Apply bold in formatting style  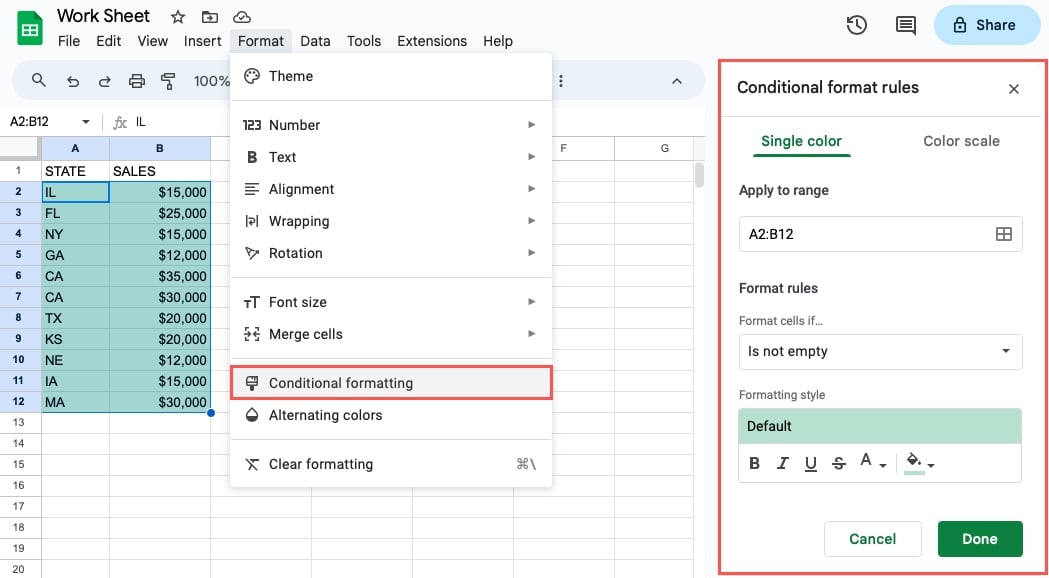pyautogui.click(x=755, y=463)
